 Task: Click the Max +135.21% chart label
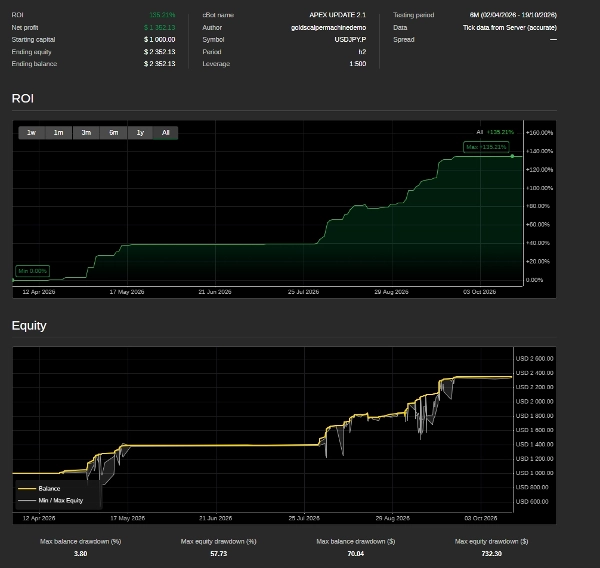point(486,147)
